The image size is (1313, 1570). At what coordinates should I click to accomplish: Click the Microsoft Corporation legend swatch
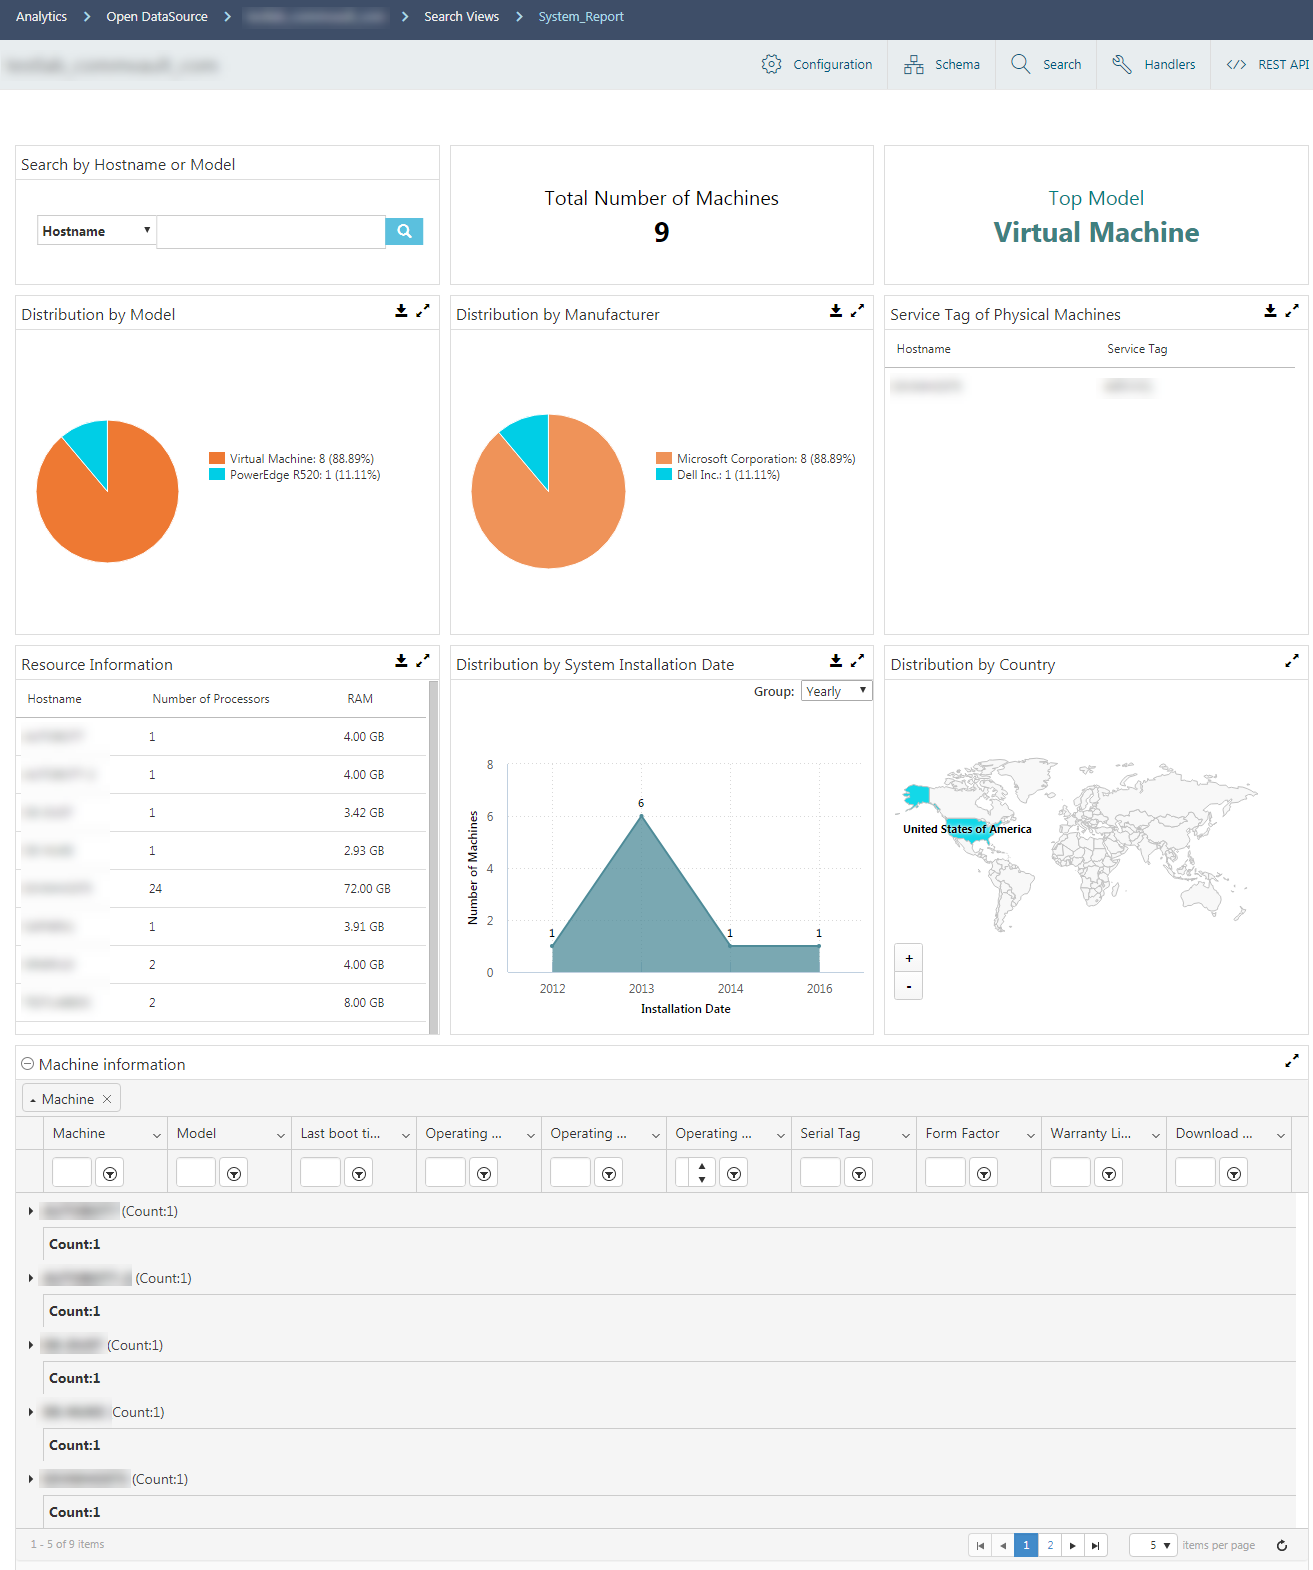664,459
